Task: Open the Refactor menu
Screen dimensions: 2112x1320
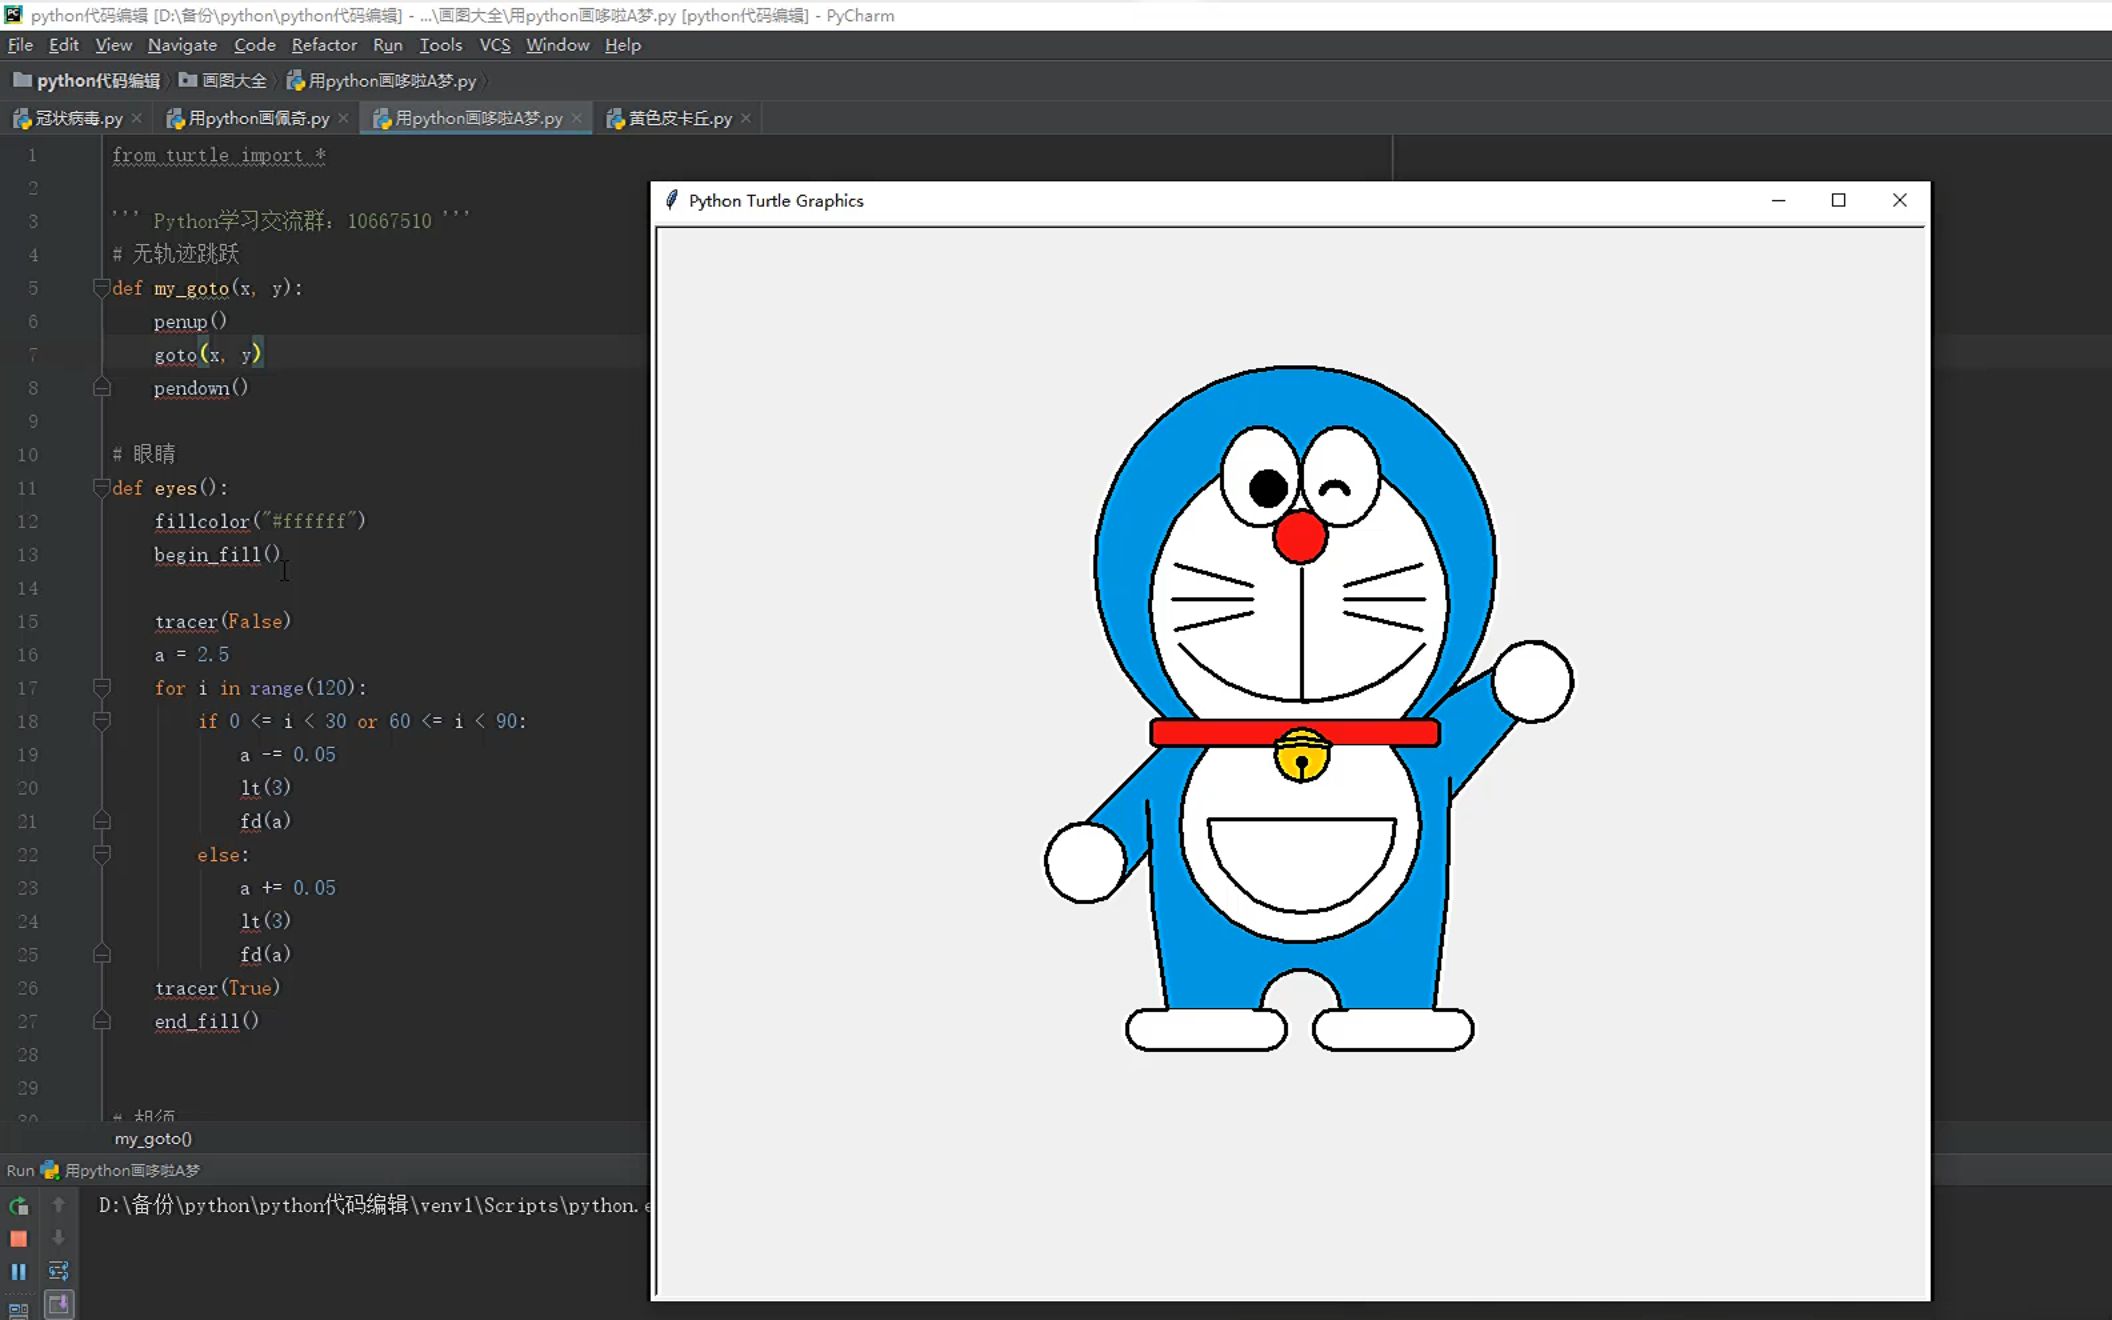Action: tap(323, 45)
